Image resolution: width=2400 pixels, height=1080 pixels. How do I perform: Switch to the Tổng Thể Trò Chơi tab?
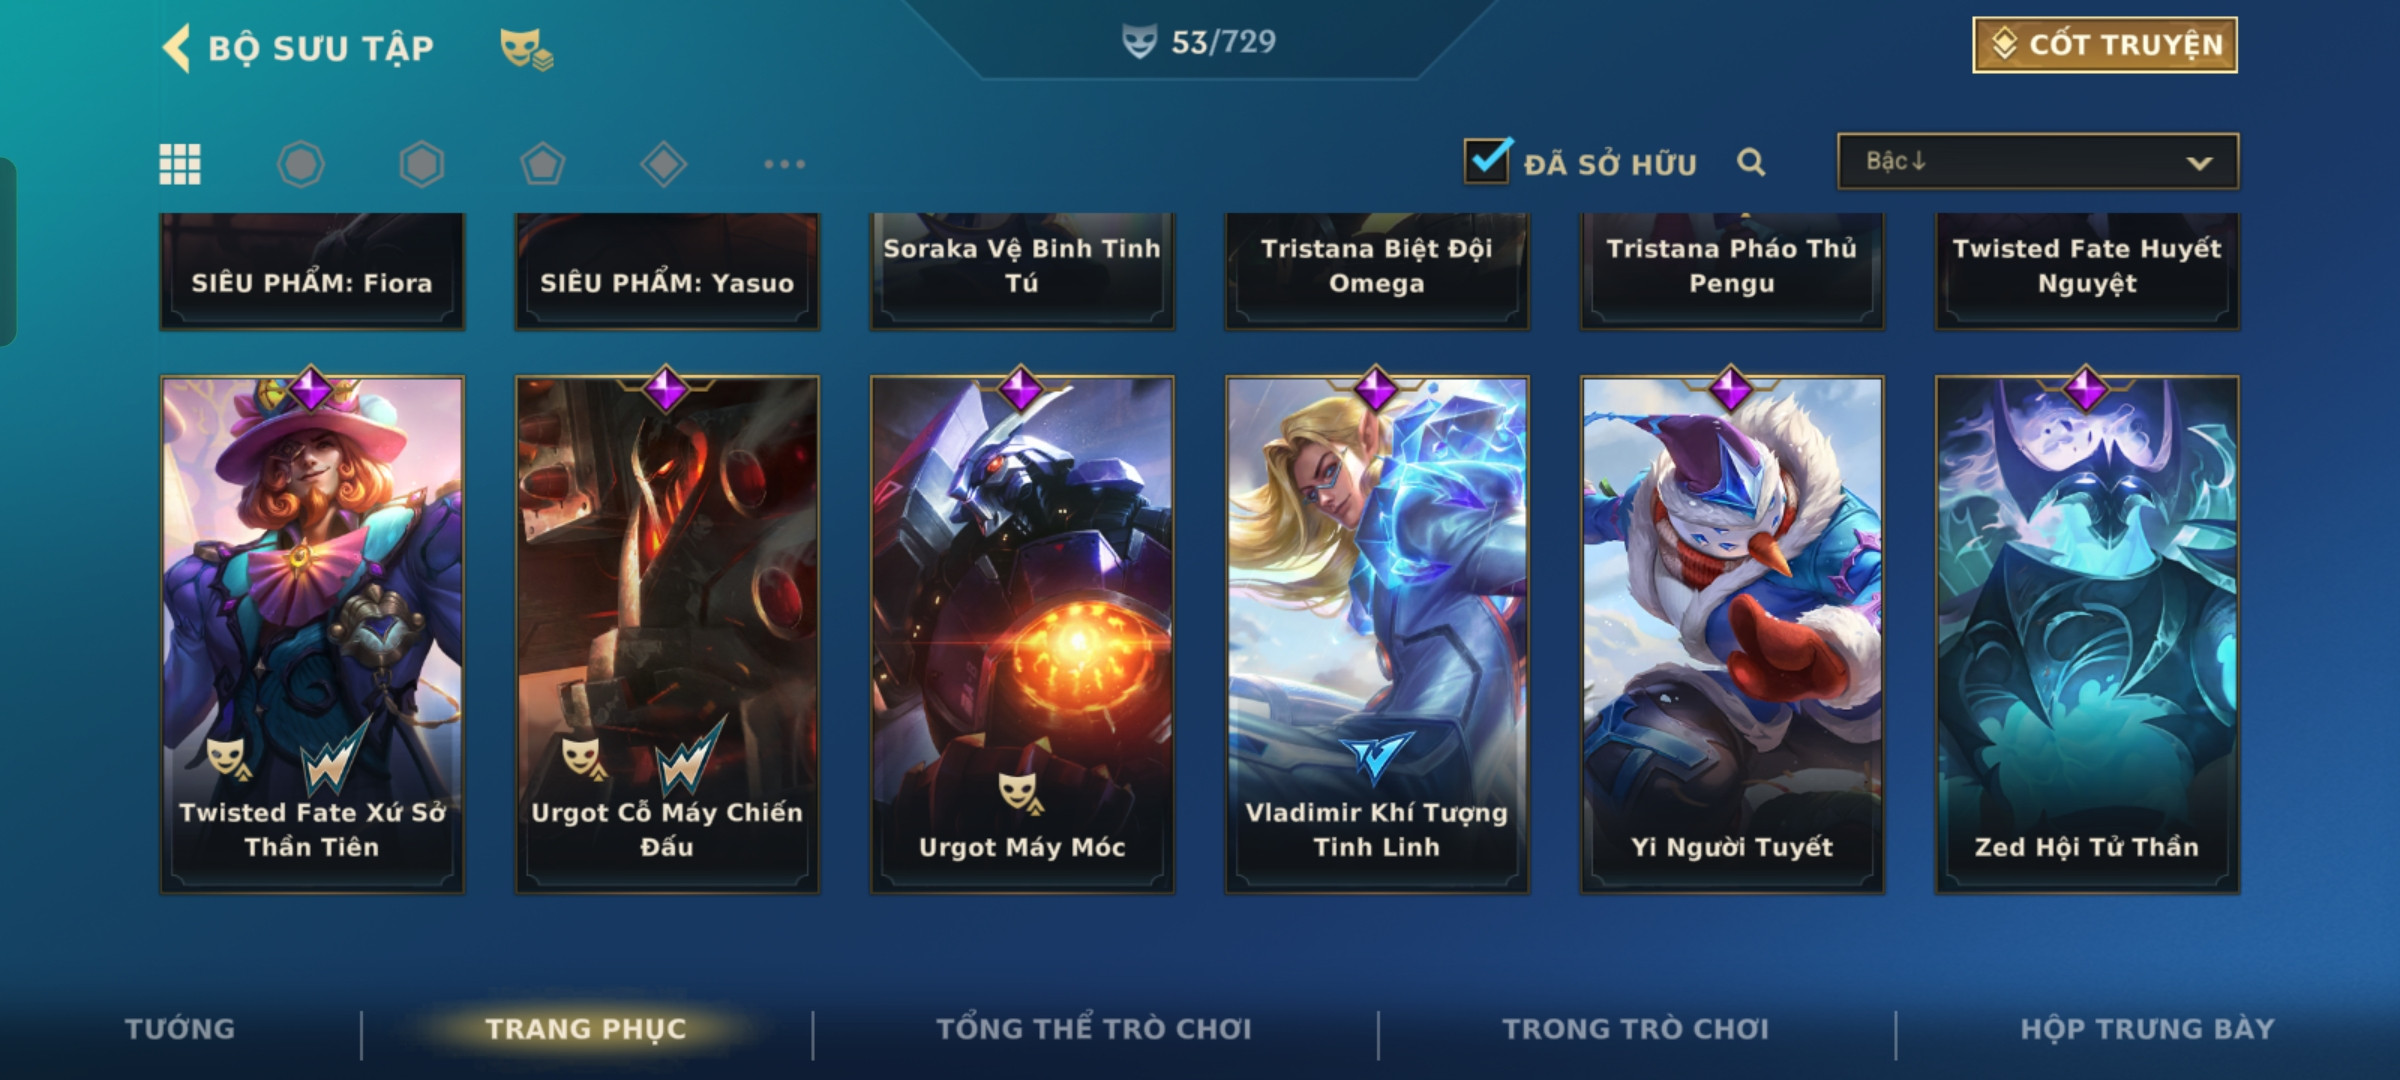tap(1094, 1029)
